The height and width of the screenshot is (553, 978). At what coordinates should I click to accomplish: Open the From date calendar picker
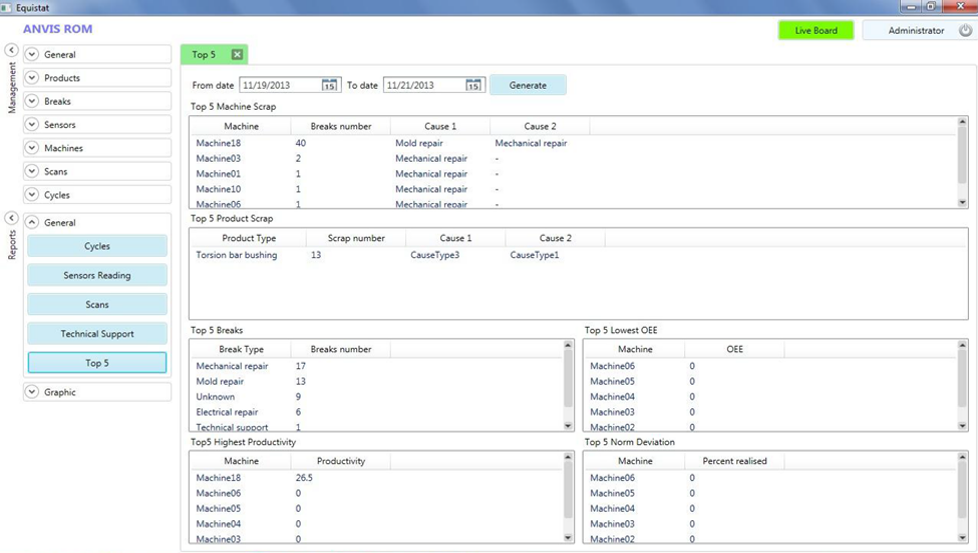point(329,85)
